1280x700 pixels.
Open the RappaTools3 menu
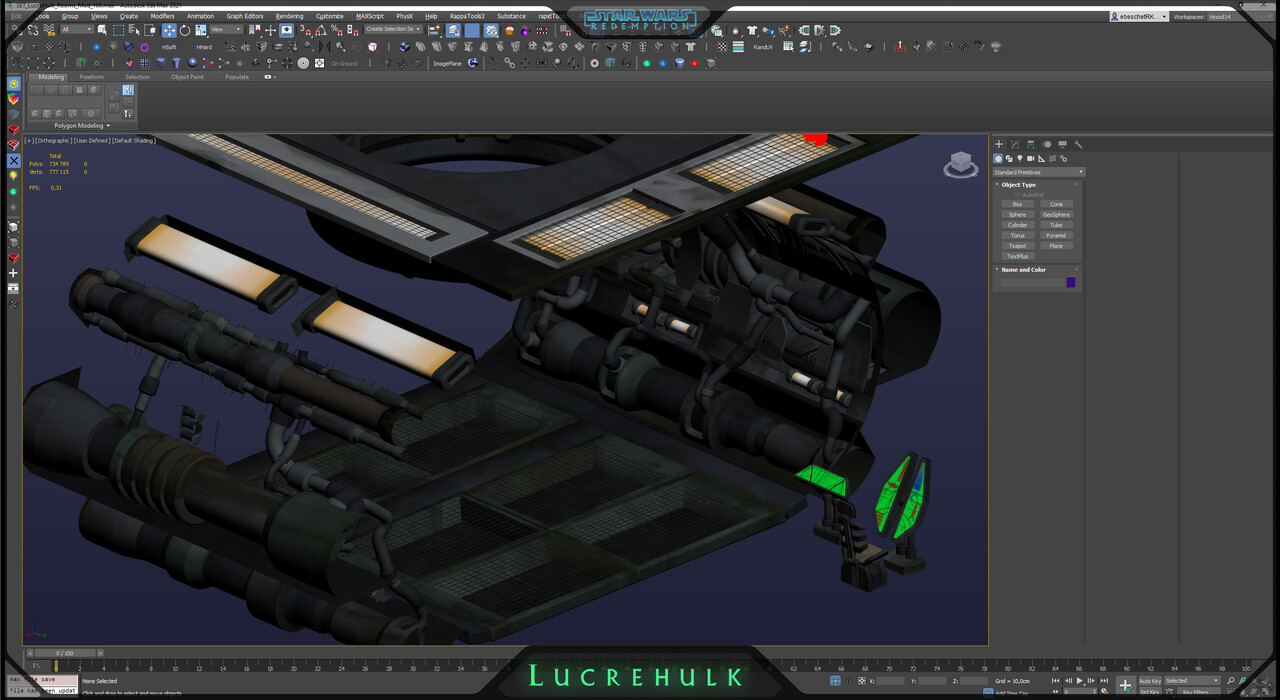pos(467,16)
